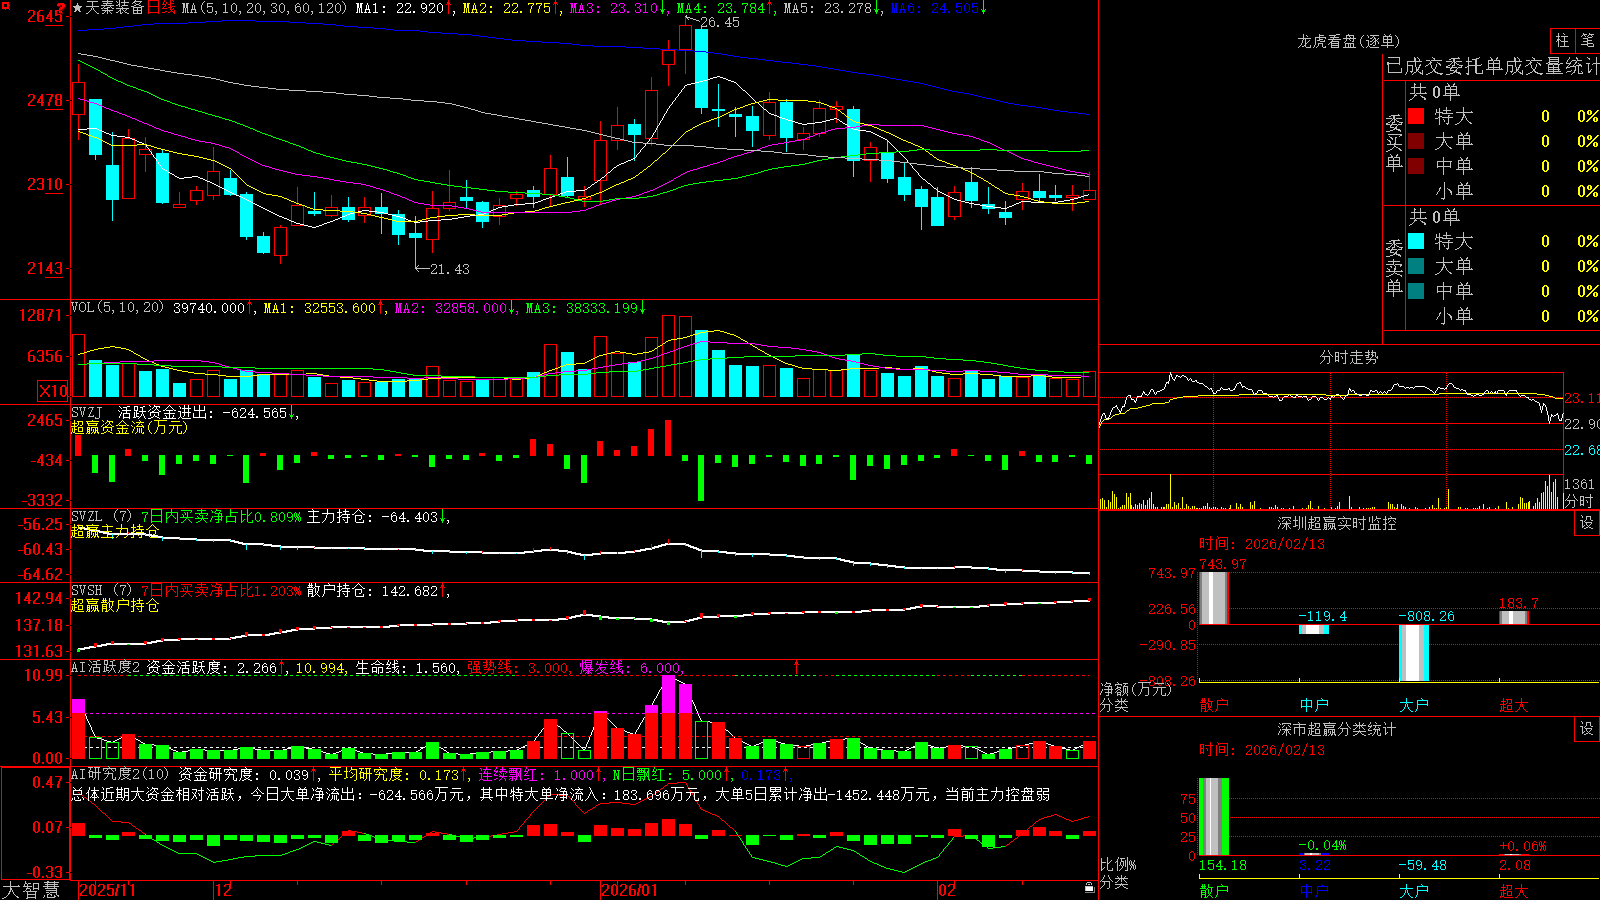Screen dimensions: 1600x900
Task: Click the 分时走势 panel title
Action: click(1348, 357)
